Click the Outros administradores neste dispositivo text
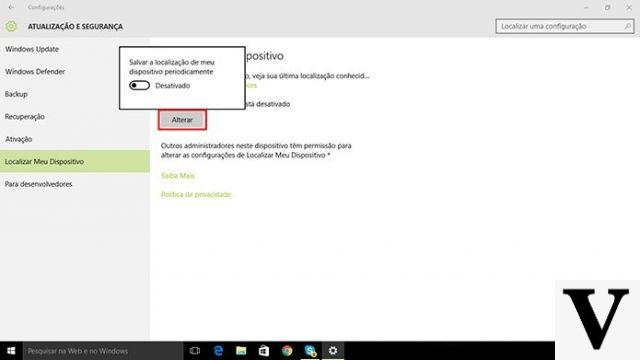Viewport: 640px width, 360px height. point(256,150)
